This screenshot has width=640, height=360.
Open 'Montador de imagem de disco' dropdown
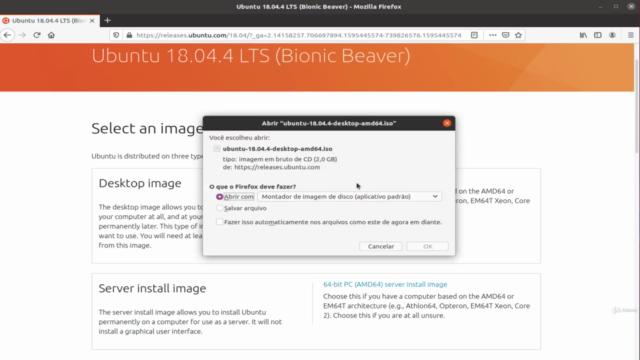coord(349,197)
